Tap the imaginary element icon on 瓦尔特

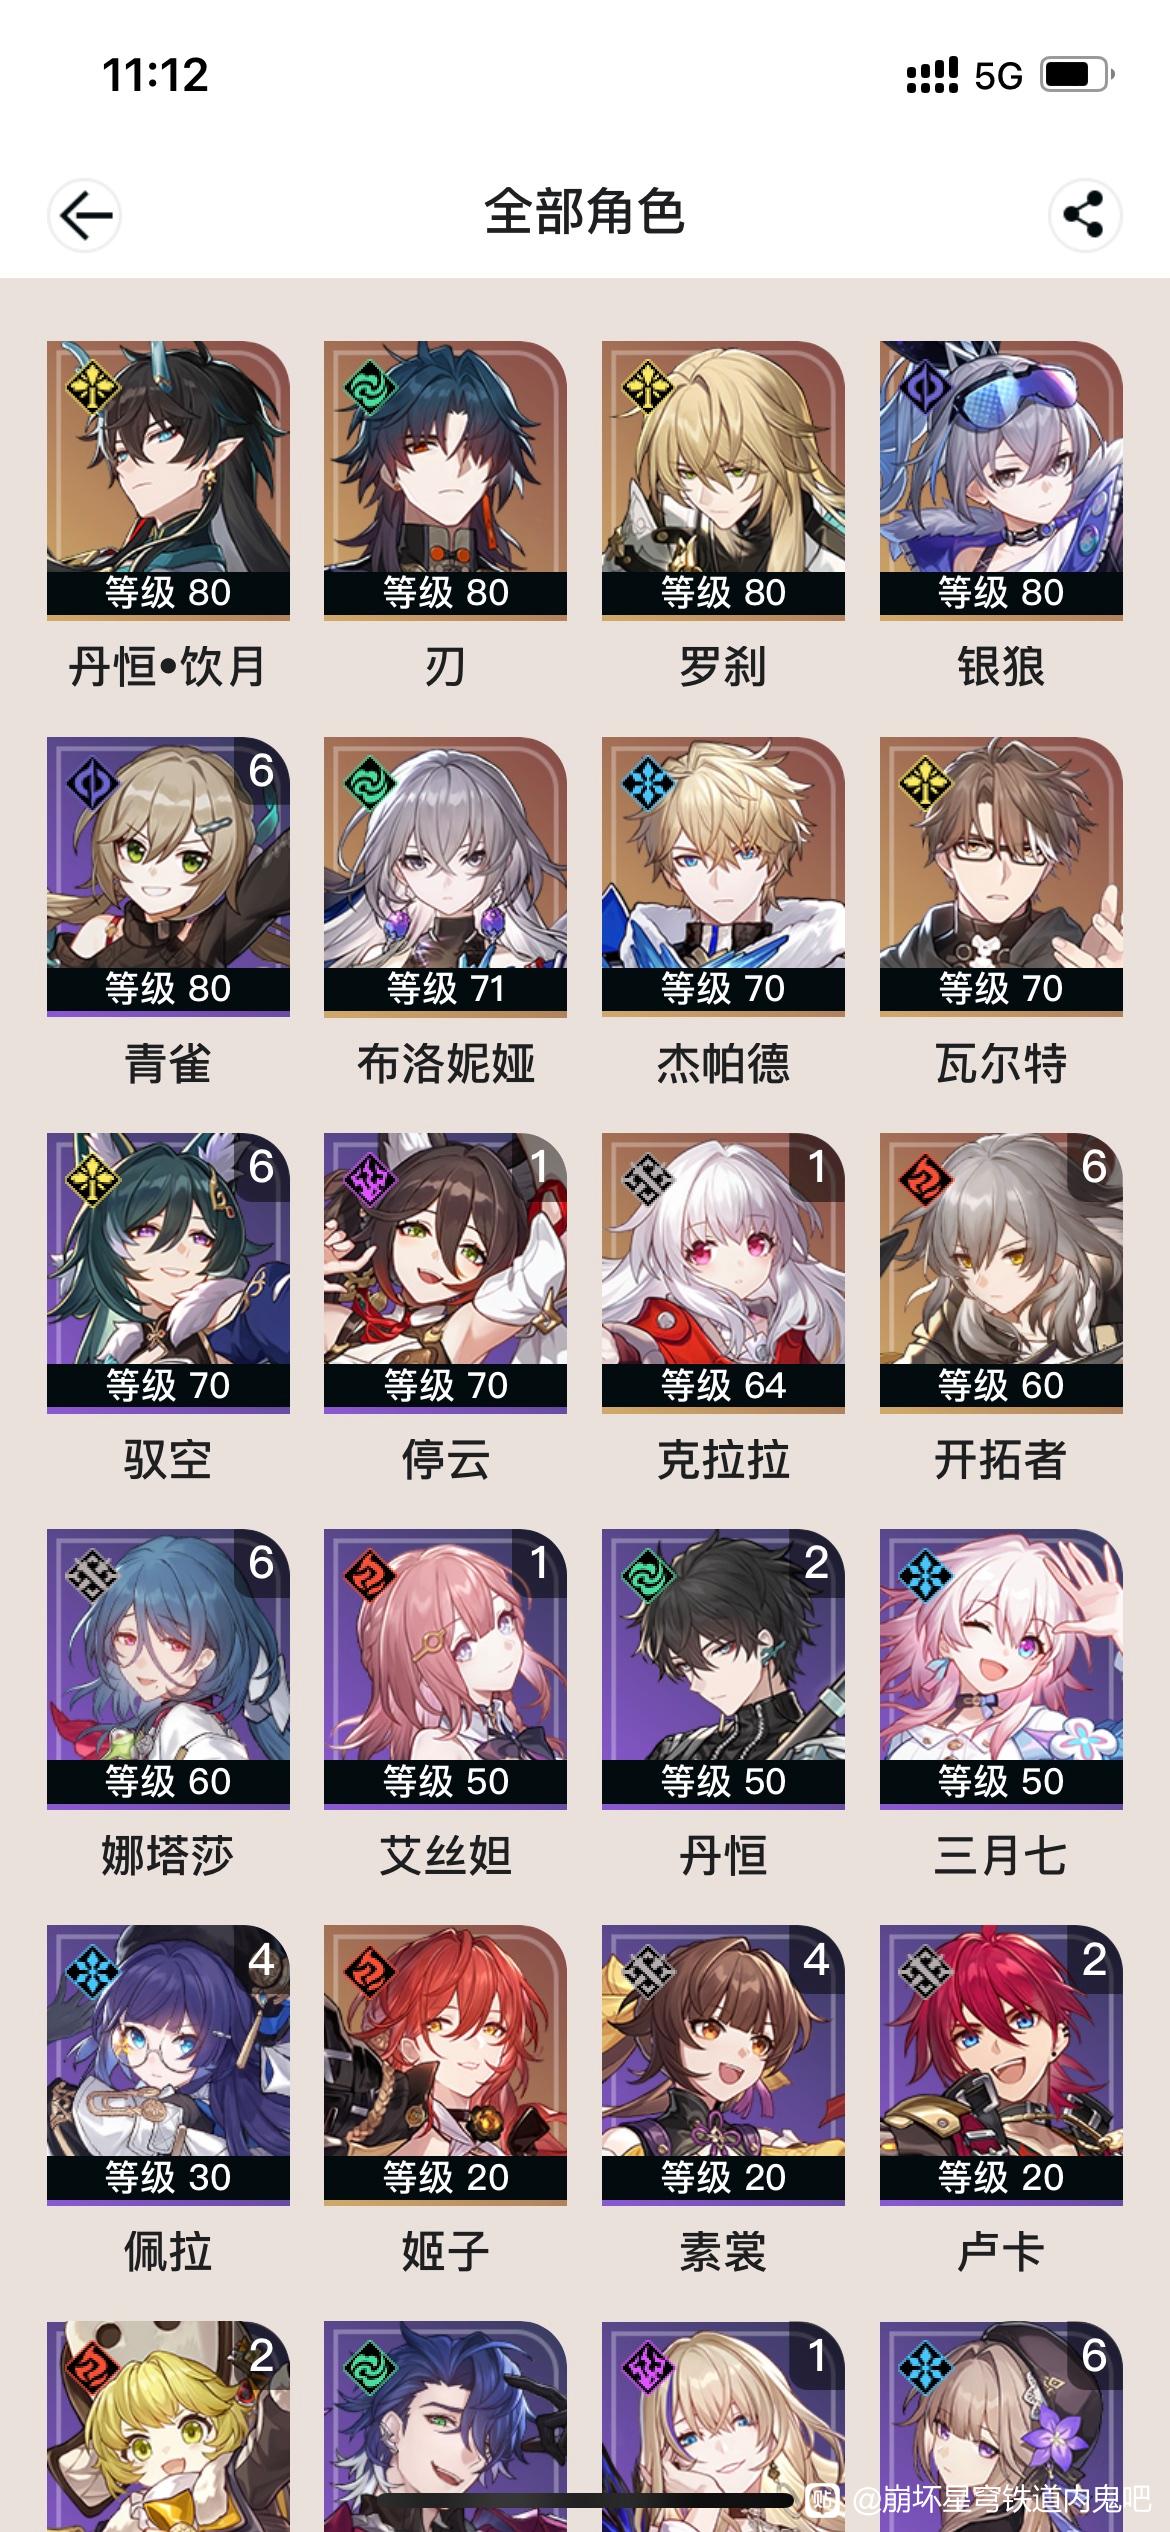click(926, 784)
